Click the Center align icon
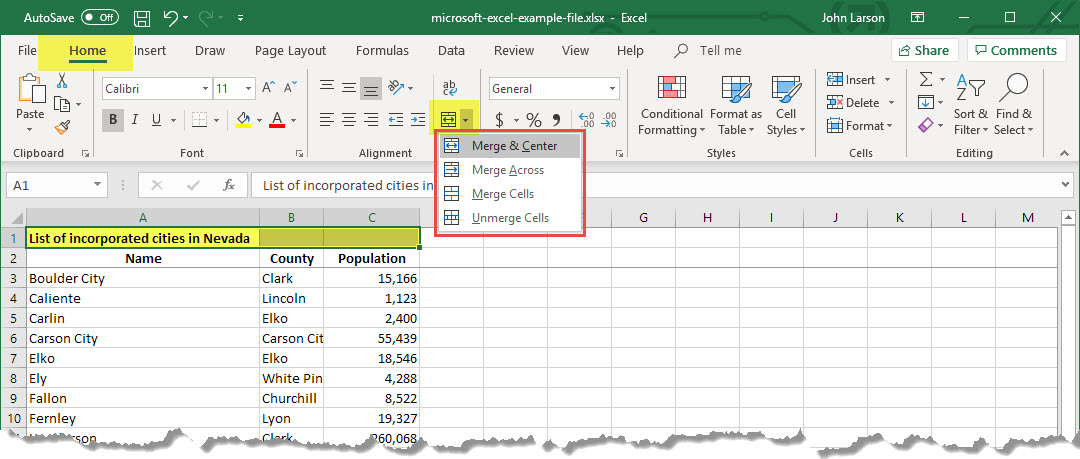This screenshot has width=1080, height=459. coord(348,120)
